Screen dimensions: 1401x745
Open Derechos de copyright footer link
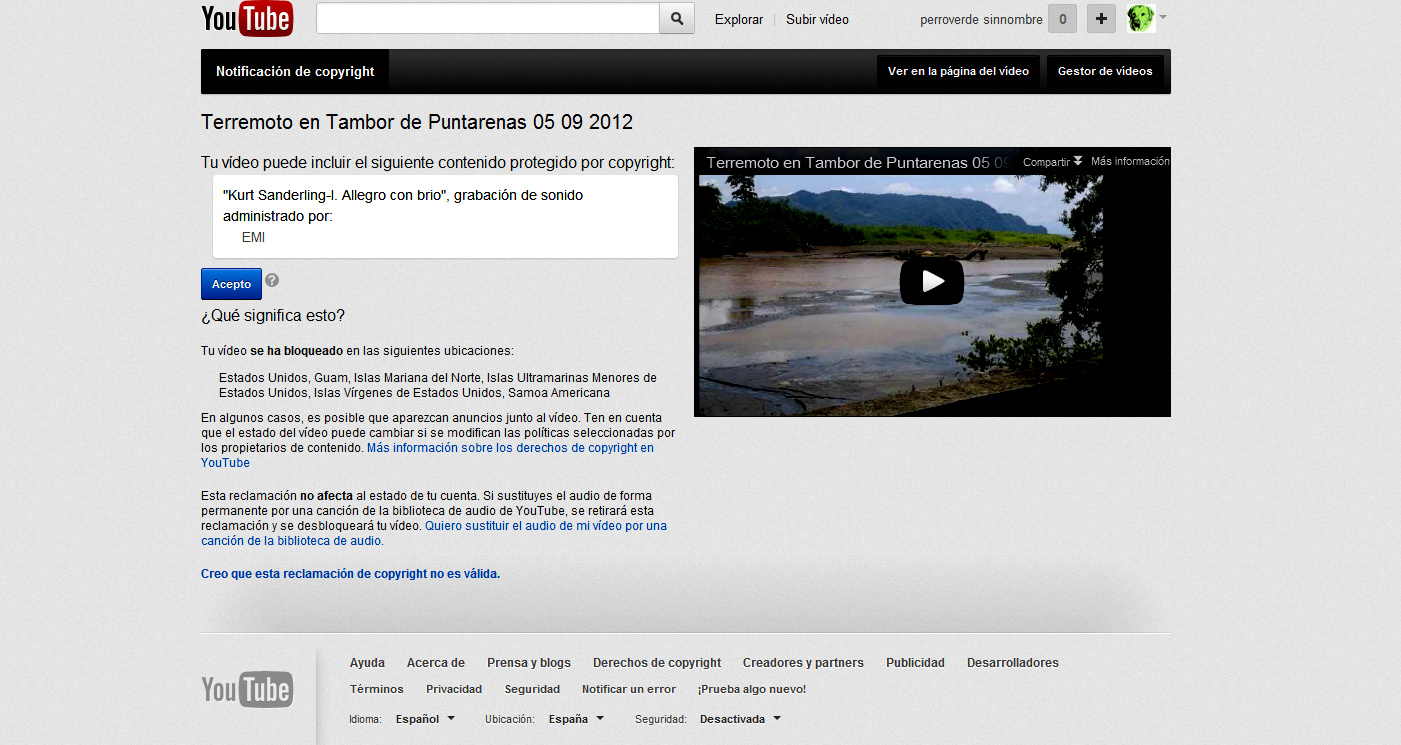point(657,663)
